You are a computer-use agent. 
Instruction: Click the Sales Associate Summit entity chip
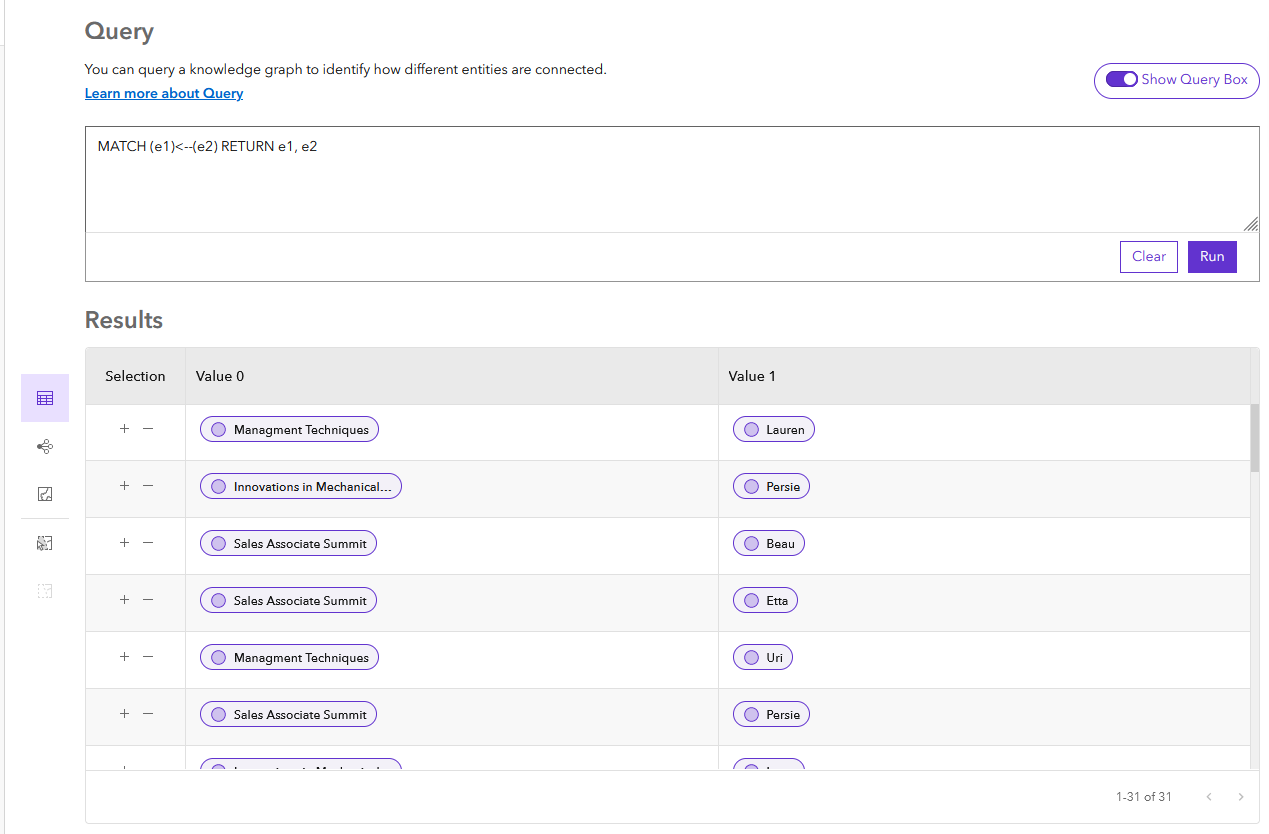point(288,542)
